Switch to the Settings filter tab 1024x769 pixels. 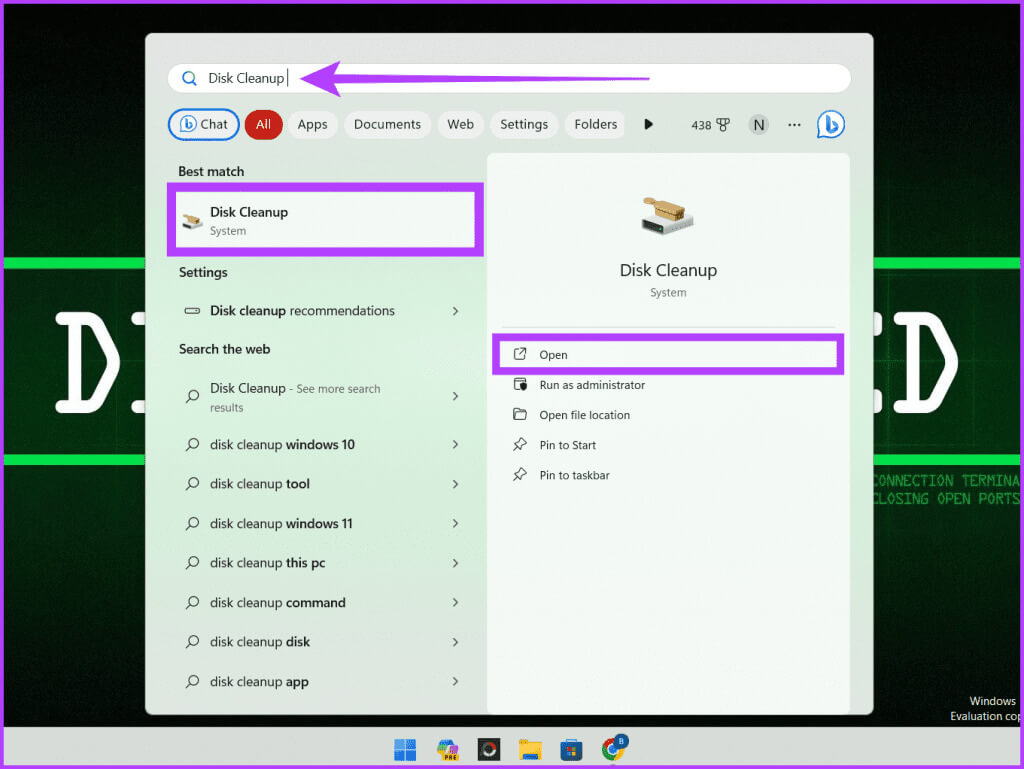[524, 124]
